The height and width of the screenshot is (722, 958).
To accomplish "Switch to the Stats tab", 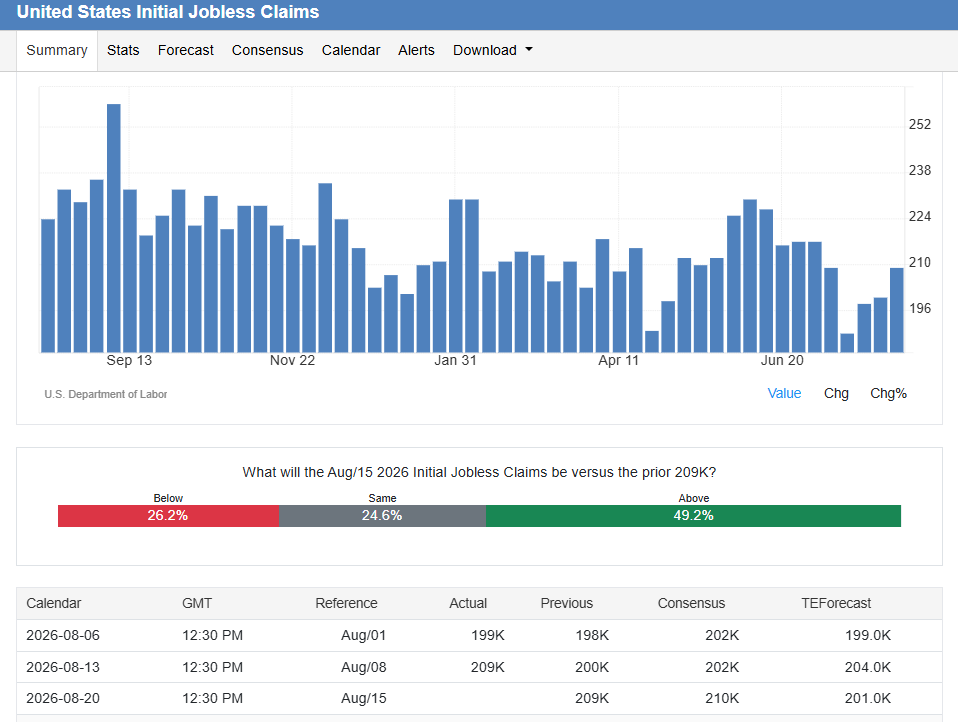I will [x=123, y=51].
